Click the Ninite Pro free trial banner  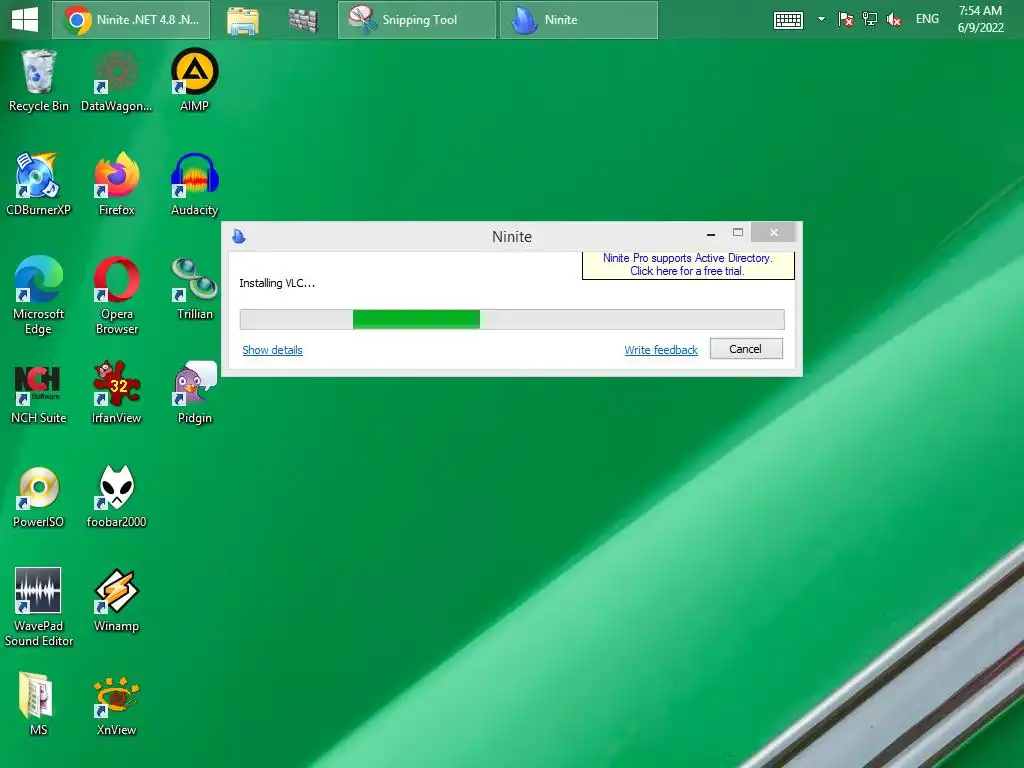tap(688, 264)
